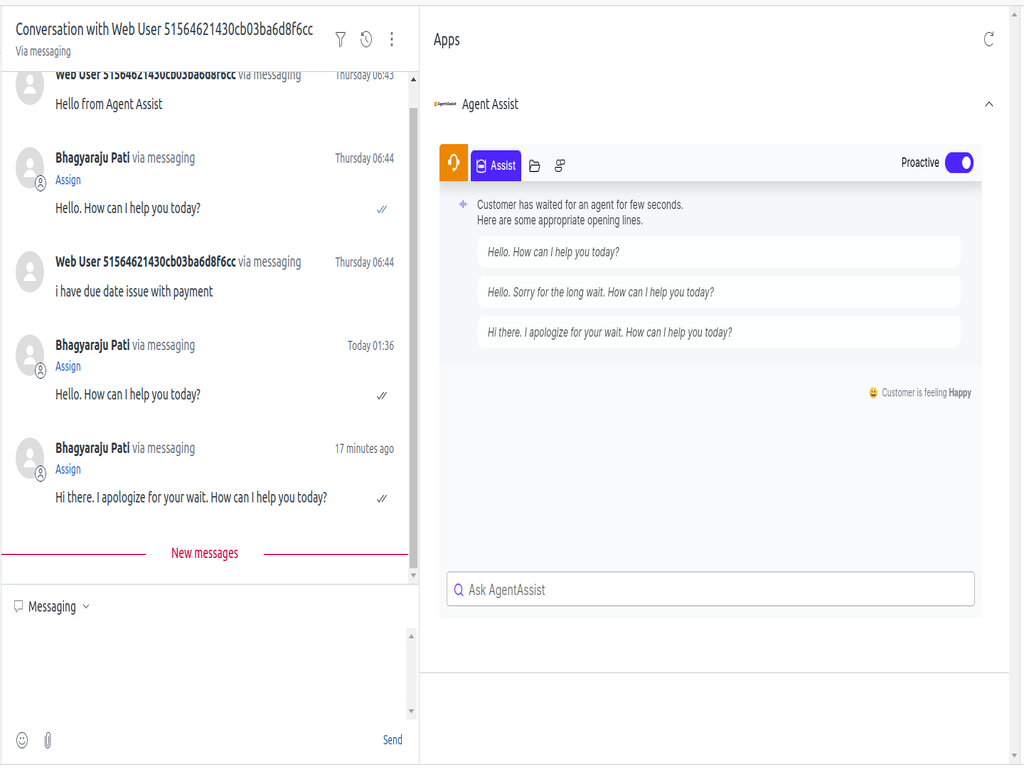The width and height of the screenshot is (1024, 768).
Task: Disable the Proactive toggle
Action: (x=958, y=163)
